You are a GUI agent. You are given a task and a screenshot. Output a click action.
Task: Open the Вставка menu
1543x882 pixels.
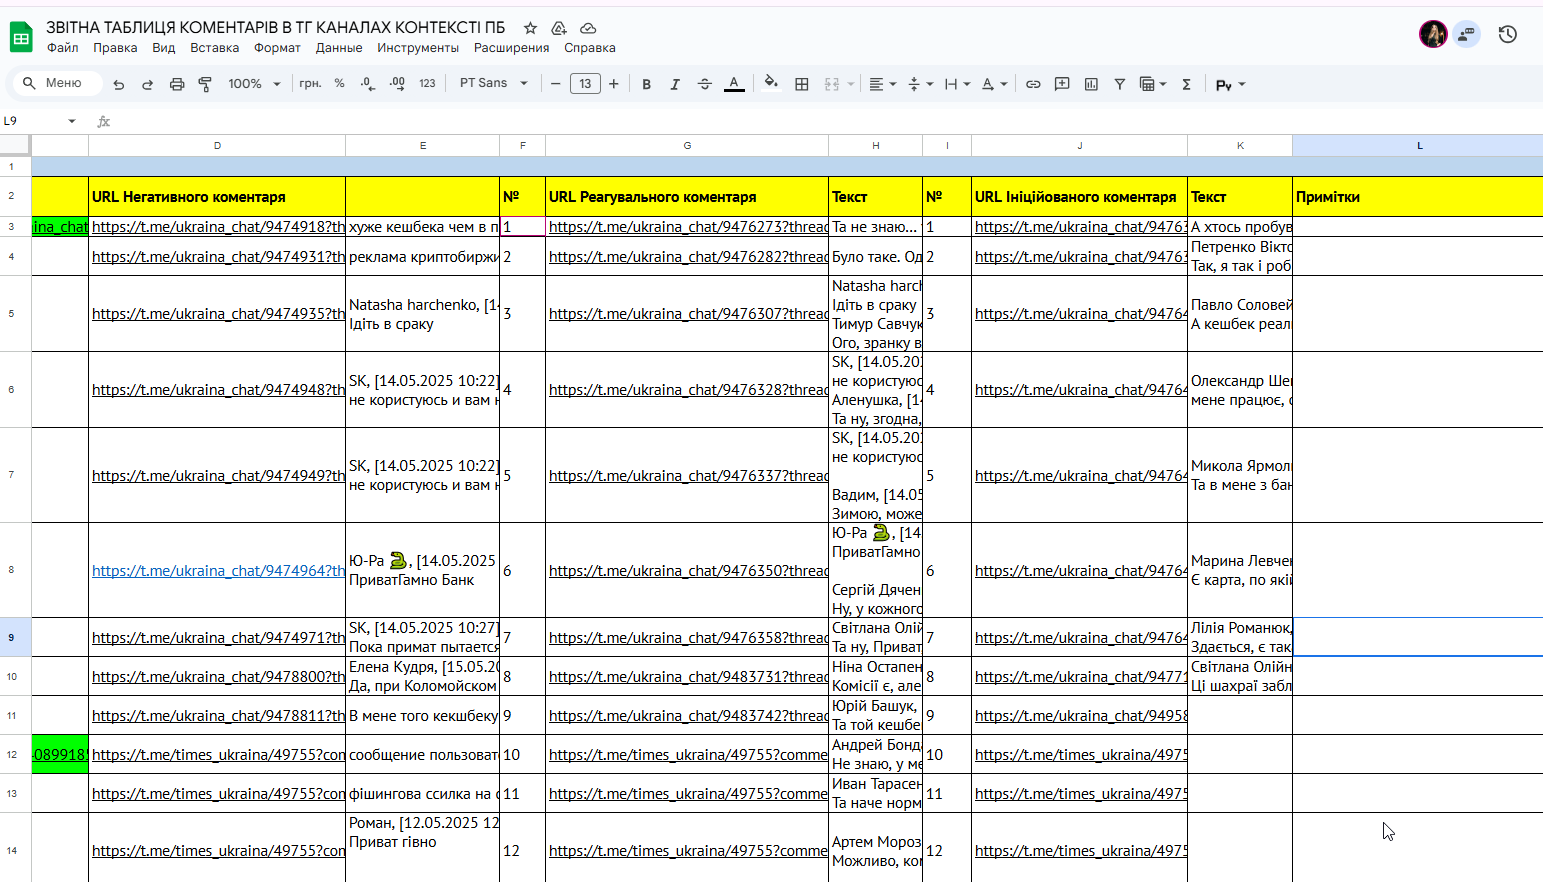pos(215,48)
